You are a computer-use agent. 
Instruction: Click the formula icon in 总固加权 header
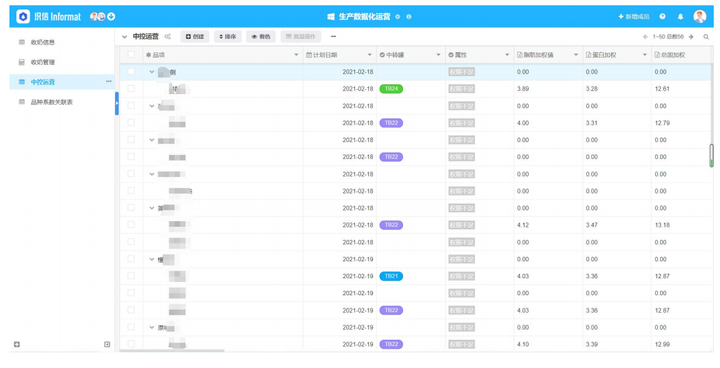[x=658, y=55]
